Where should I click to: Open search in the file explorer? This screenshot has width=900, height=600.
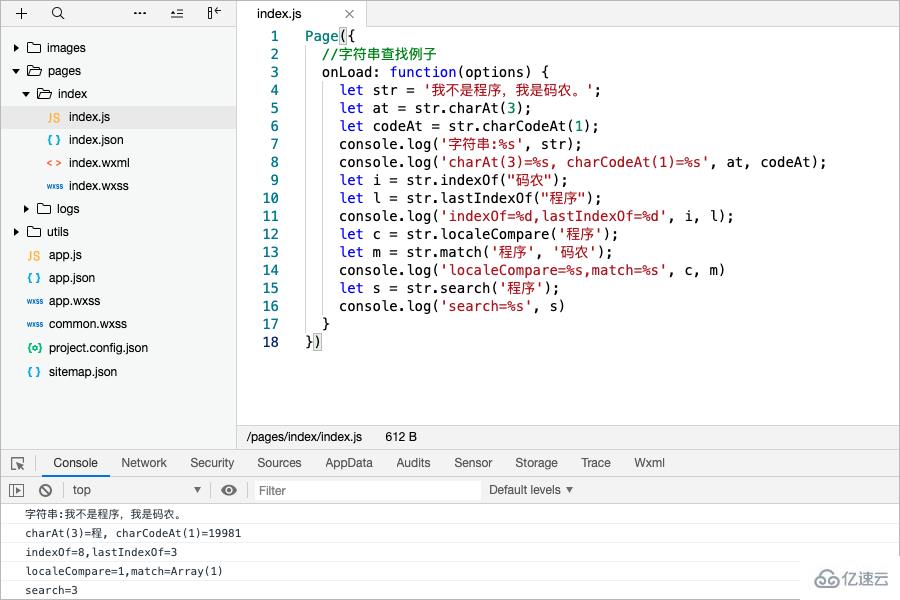click(x=58, y=14)
